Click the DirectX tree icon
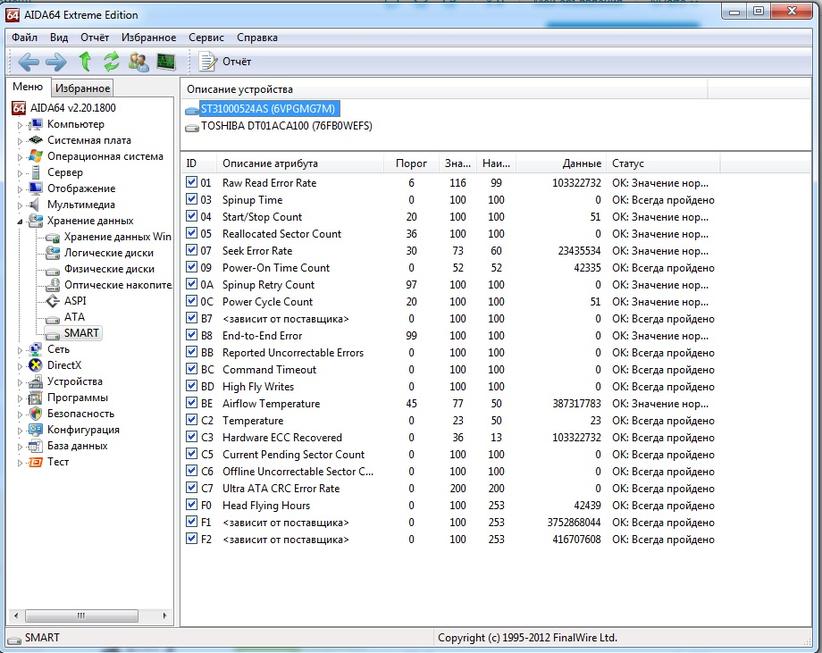 tap(36, 365)
